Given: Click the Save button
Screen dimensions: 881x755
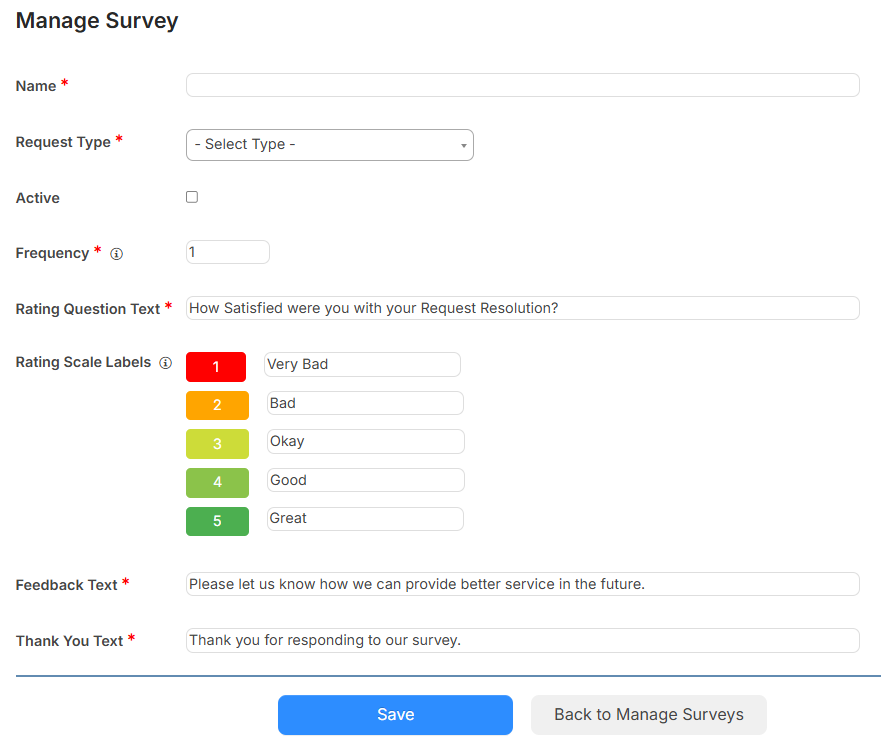Looking at the screenshot, I should [x=395, y=714].
